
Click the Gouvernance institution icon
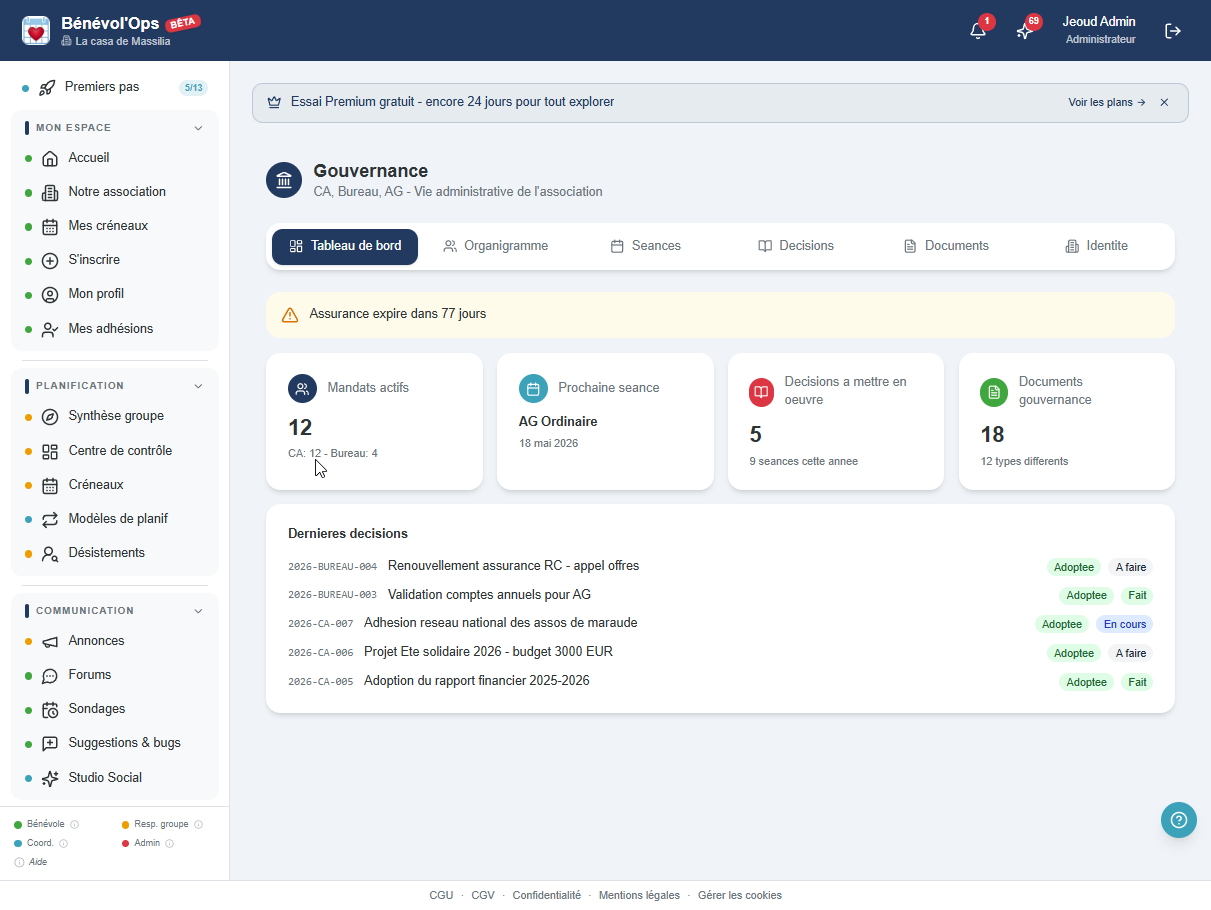[x=284, y=180]
